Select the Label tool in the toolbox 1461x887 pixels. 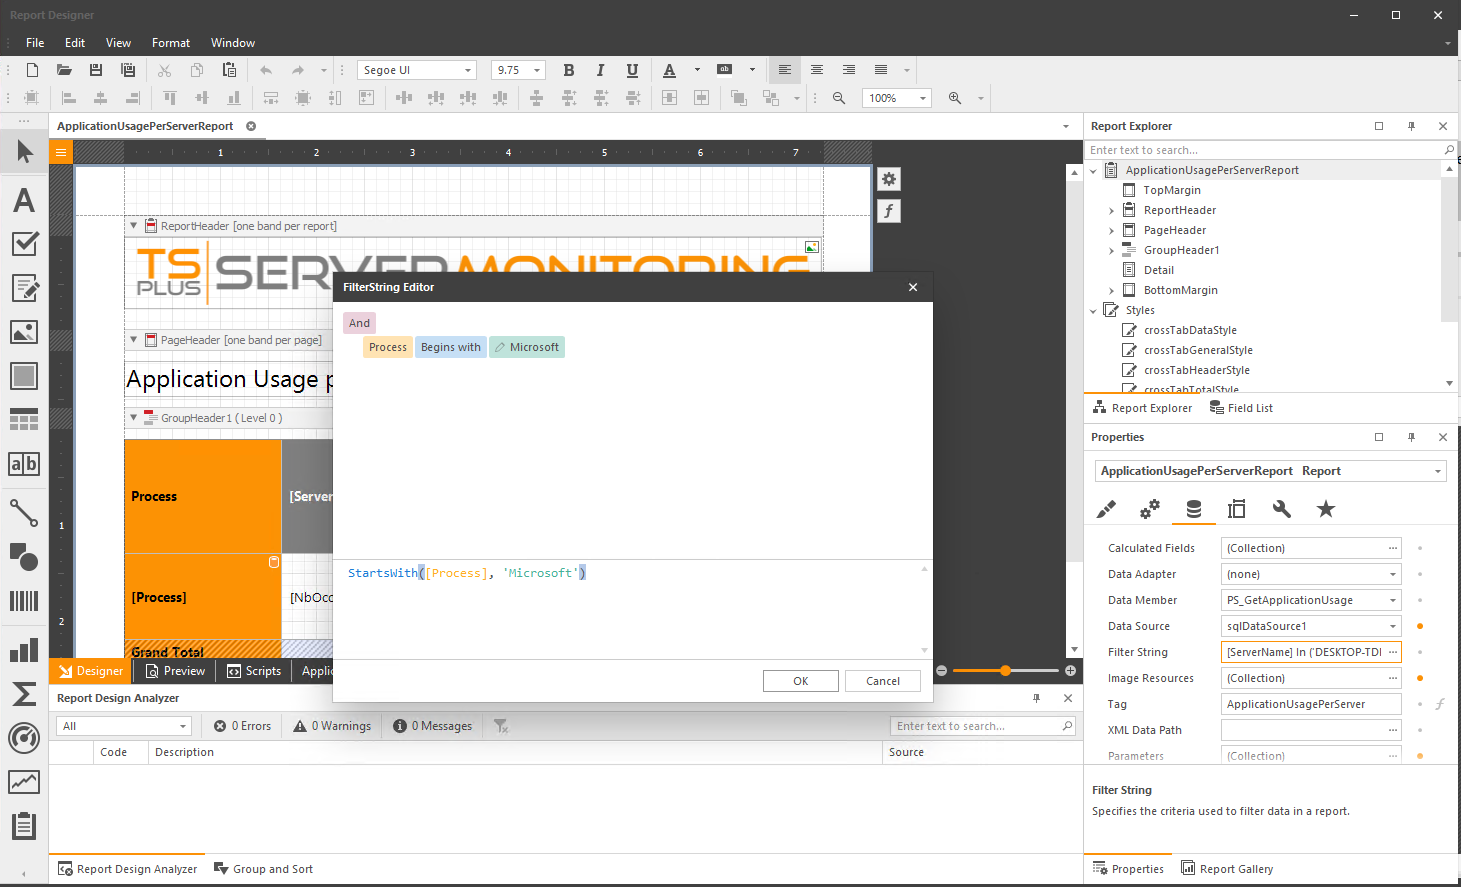tap(25, 200)
